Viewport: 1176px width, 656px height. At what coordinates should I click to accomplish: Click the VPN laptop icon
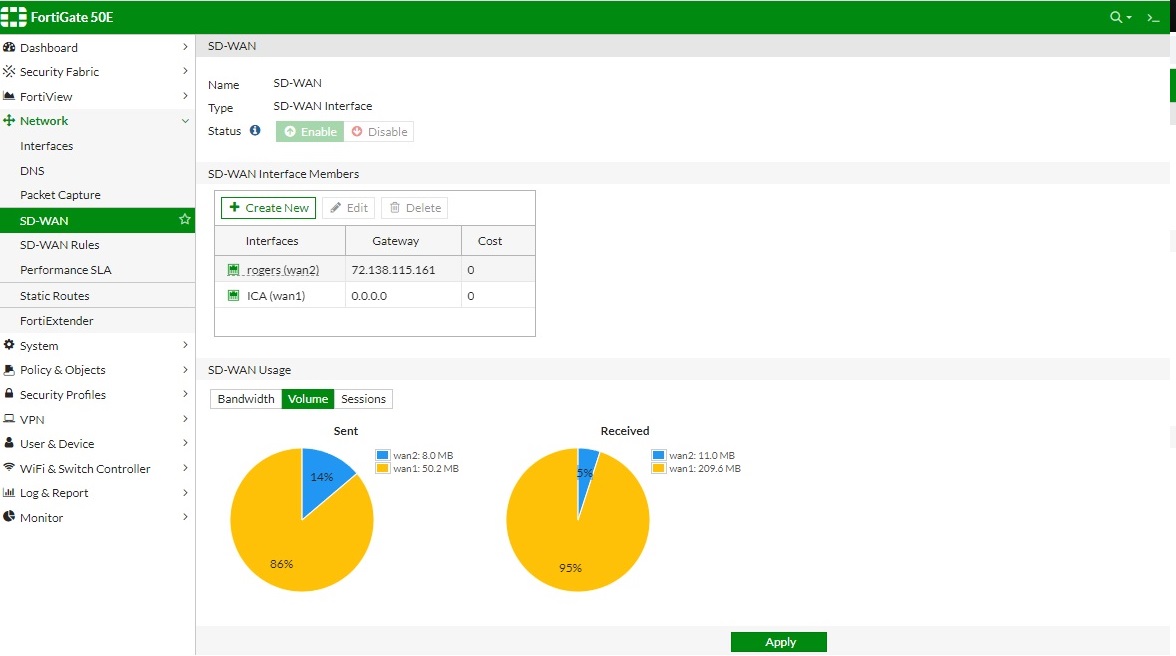[9, 418]
